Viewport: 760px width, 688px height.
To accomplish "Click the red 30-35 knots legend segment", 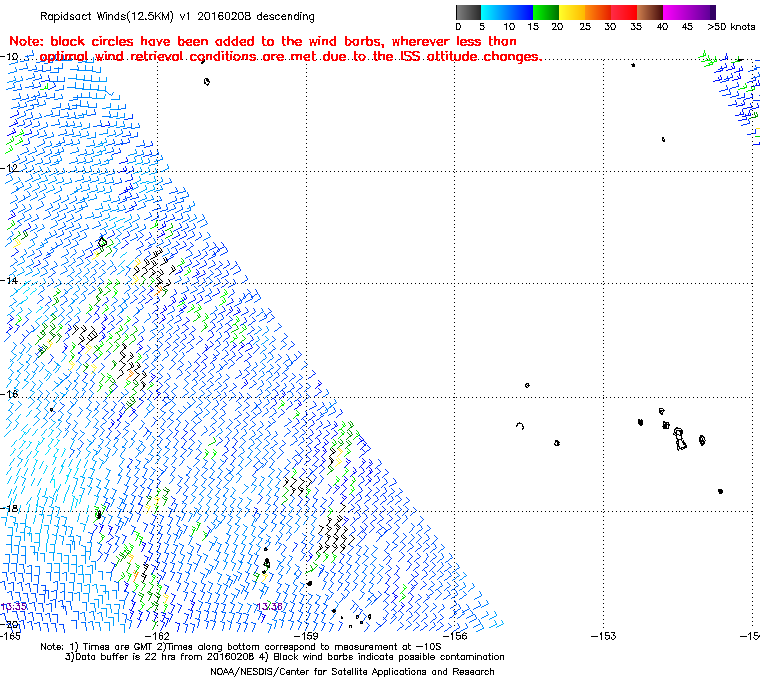I will [624, 12].
